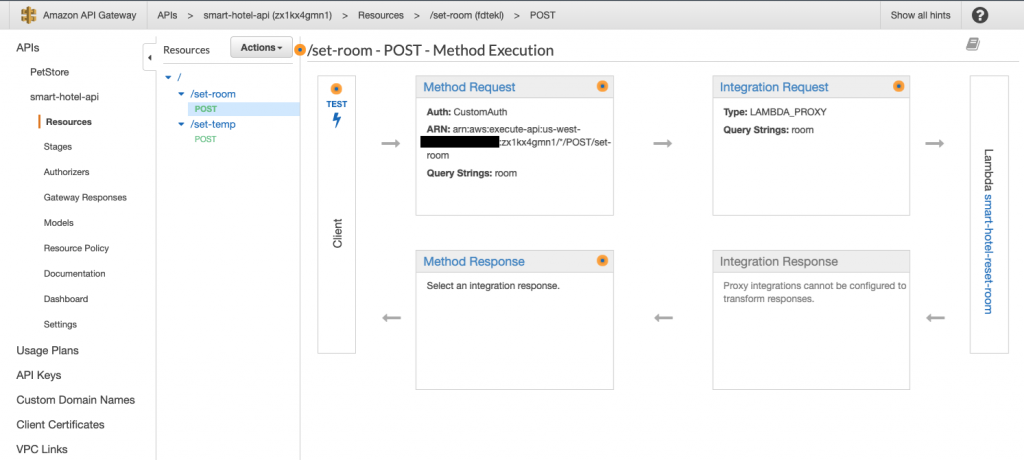
Task: Select the /set-room resource
Action: point(213,94)
